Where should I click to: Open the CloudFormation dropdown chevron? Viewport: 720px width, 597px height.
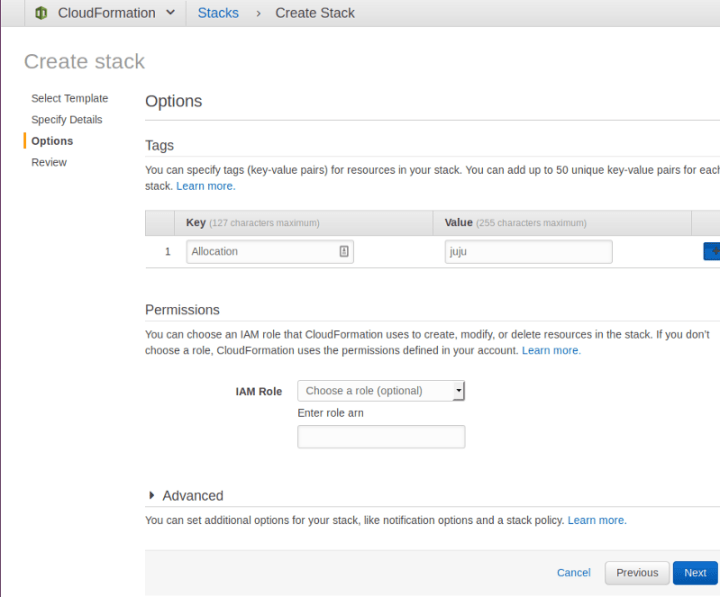click(170, 12)
